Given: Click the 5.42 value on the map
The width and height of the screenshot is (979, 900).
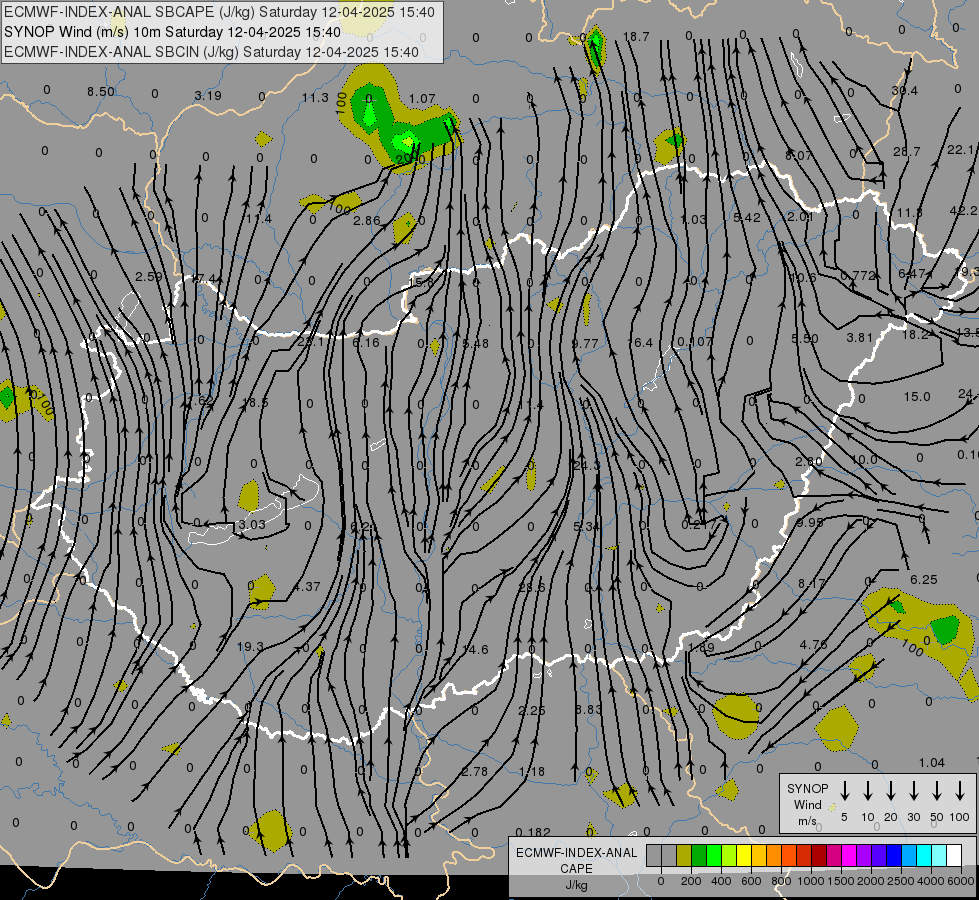Looking at the screenshot, I should [747, 217].
